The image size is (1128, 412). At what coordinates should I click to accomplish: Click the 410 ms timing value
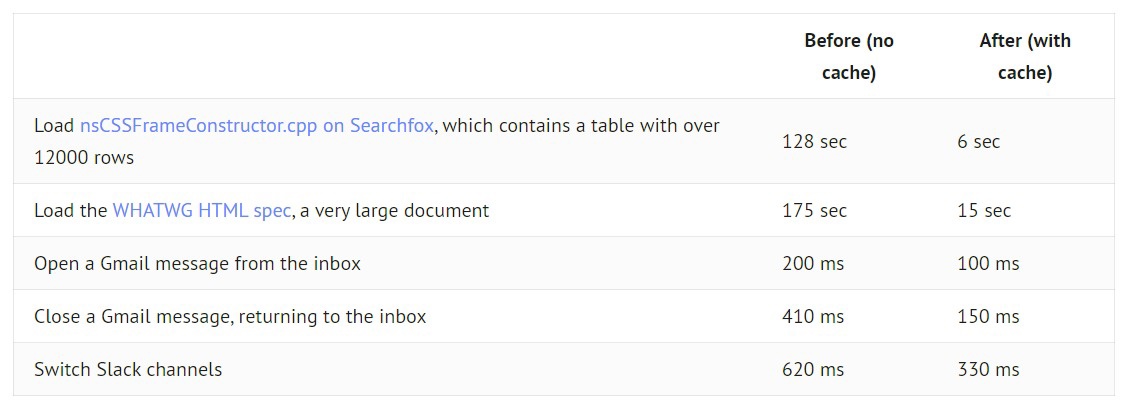coord(812,317)
